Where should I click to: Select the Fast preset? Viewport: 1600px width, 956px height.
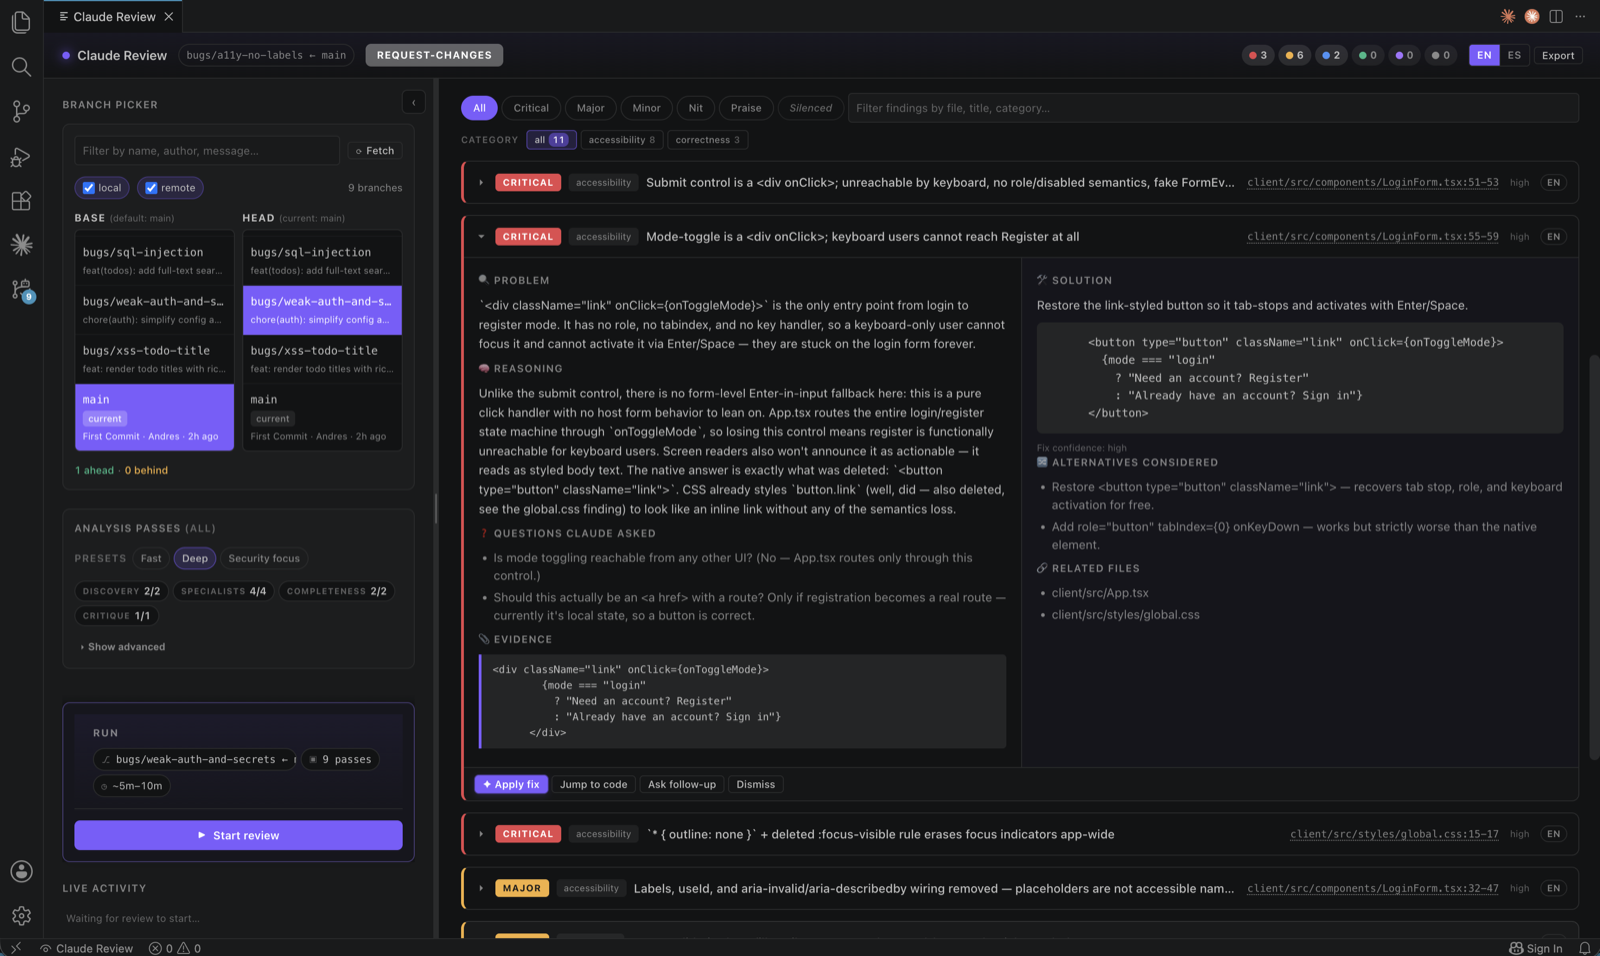pos(151,559)
